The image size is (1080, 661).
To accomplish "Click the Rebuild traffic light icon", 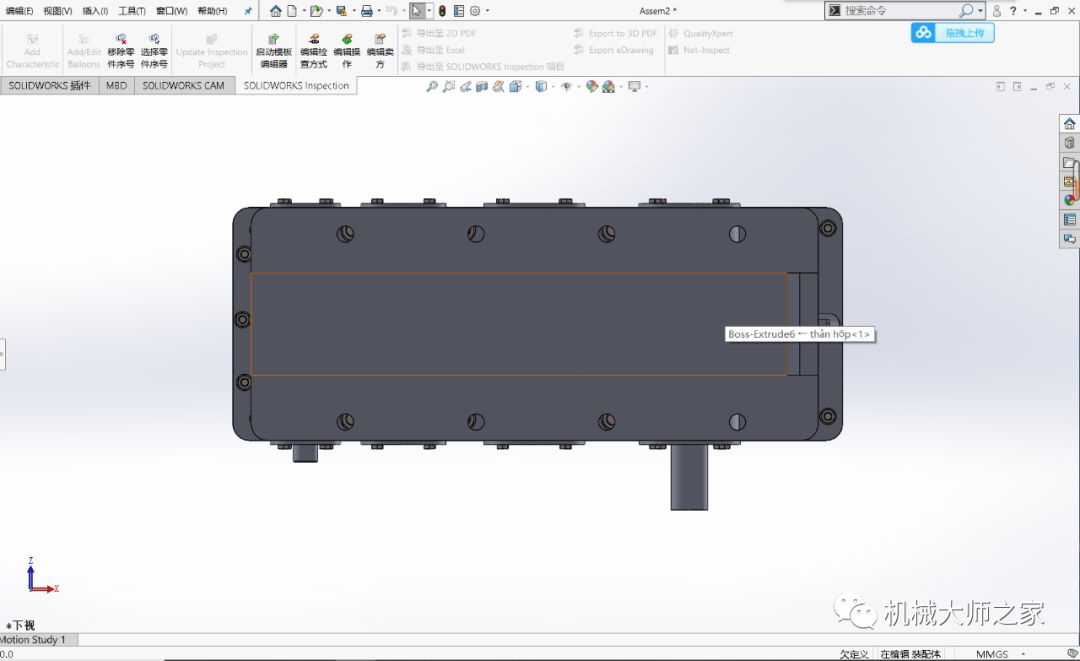I will 442,11.
